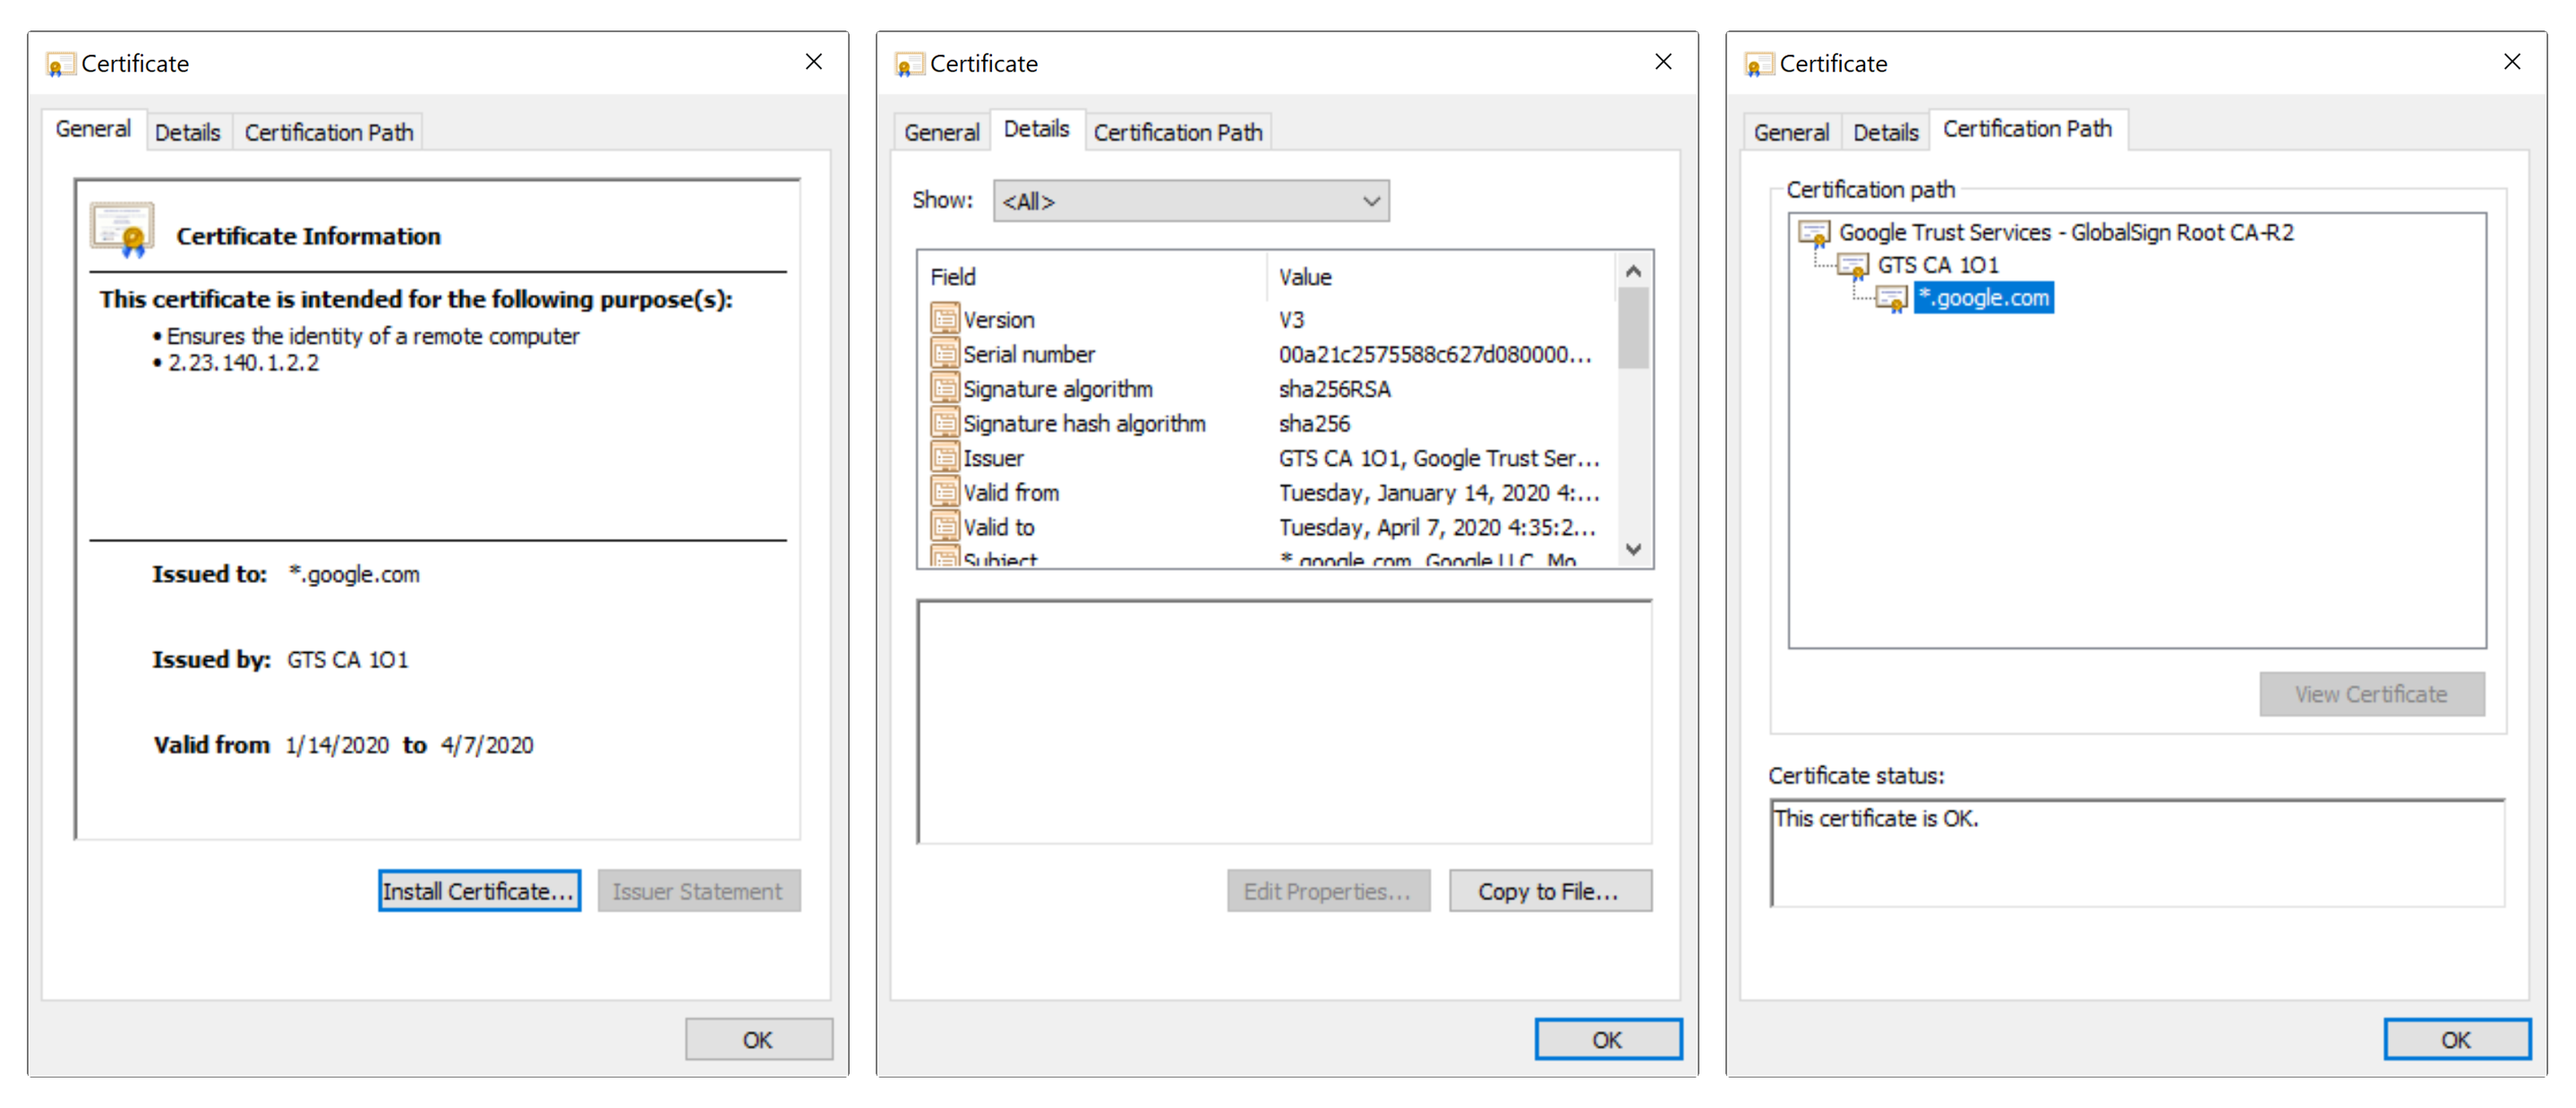Click the field value details text box
Viewport: 2576px width, 1108px height.
point(1285,722)
